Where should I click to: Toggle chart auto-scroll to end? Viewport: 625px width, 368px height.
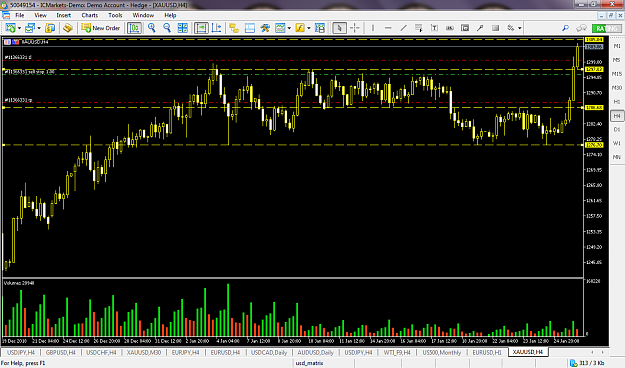point(201,28)
